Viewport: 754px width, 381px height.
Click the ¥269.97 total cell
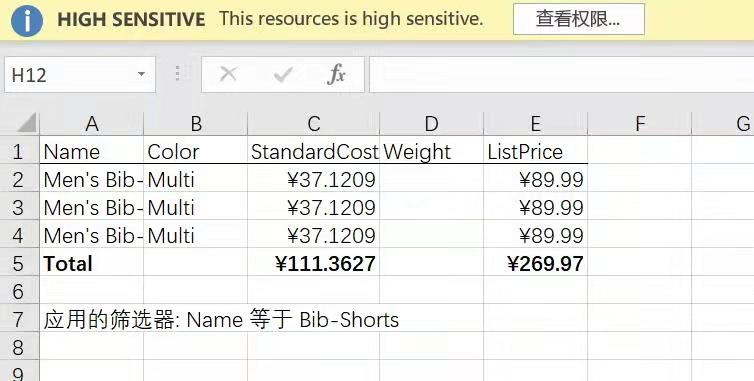point(535,263)
